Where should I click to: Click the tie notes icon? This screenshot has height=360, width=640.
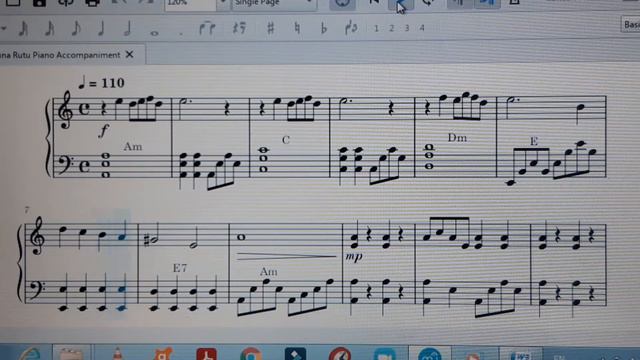(x=207, y=29)
